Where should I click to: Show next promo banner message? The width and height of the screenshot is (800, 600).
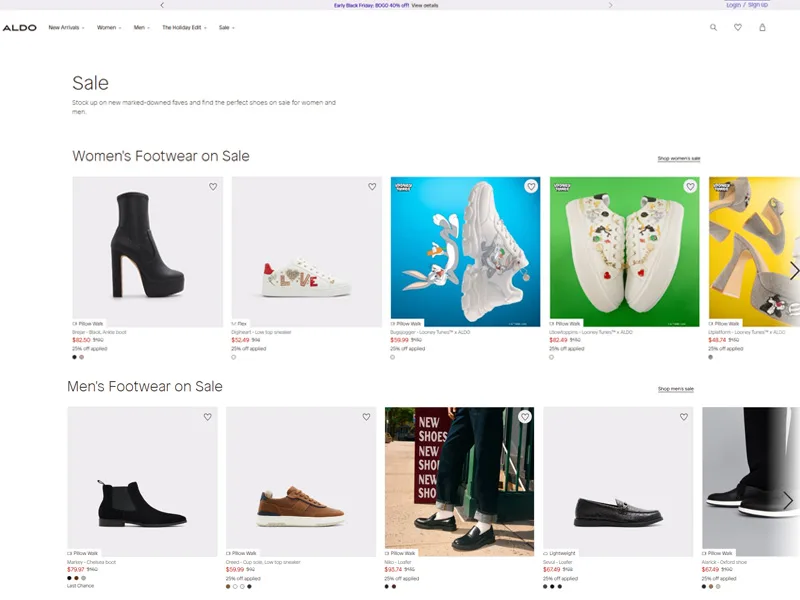(x=610, y=5)
